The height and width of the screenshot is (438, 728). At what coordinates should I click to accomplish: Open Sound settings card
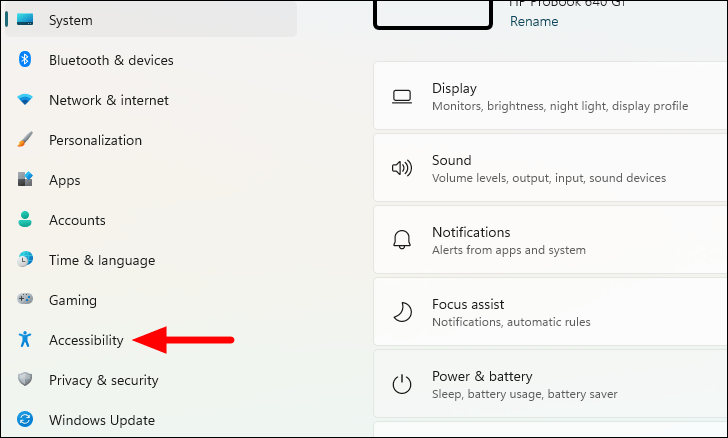pyautogui.click(x=550, y=168)
